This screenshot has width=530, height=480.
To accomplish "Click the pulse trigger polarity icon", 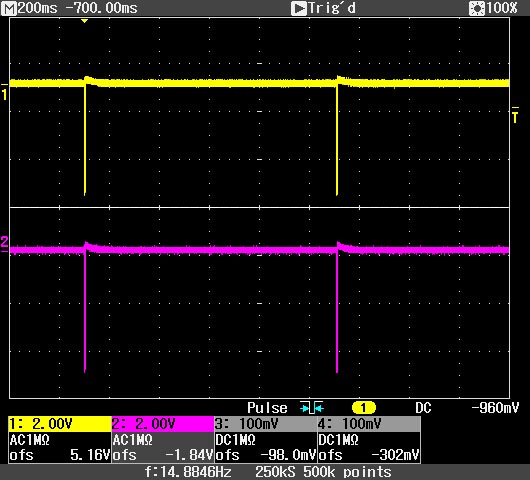I will 311,408.
